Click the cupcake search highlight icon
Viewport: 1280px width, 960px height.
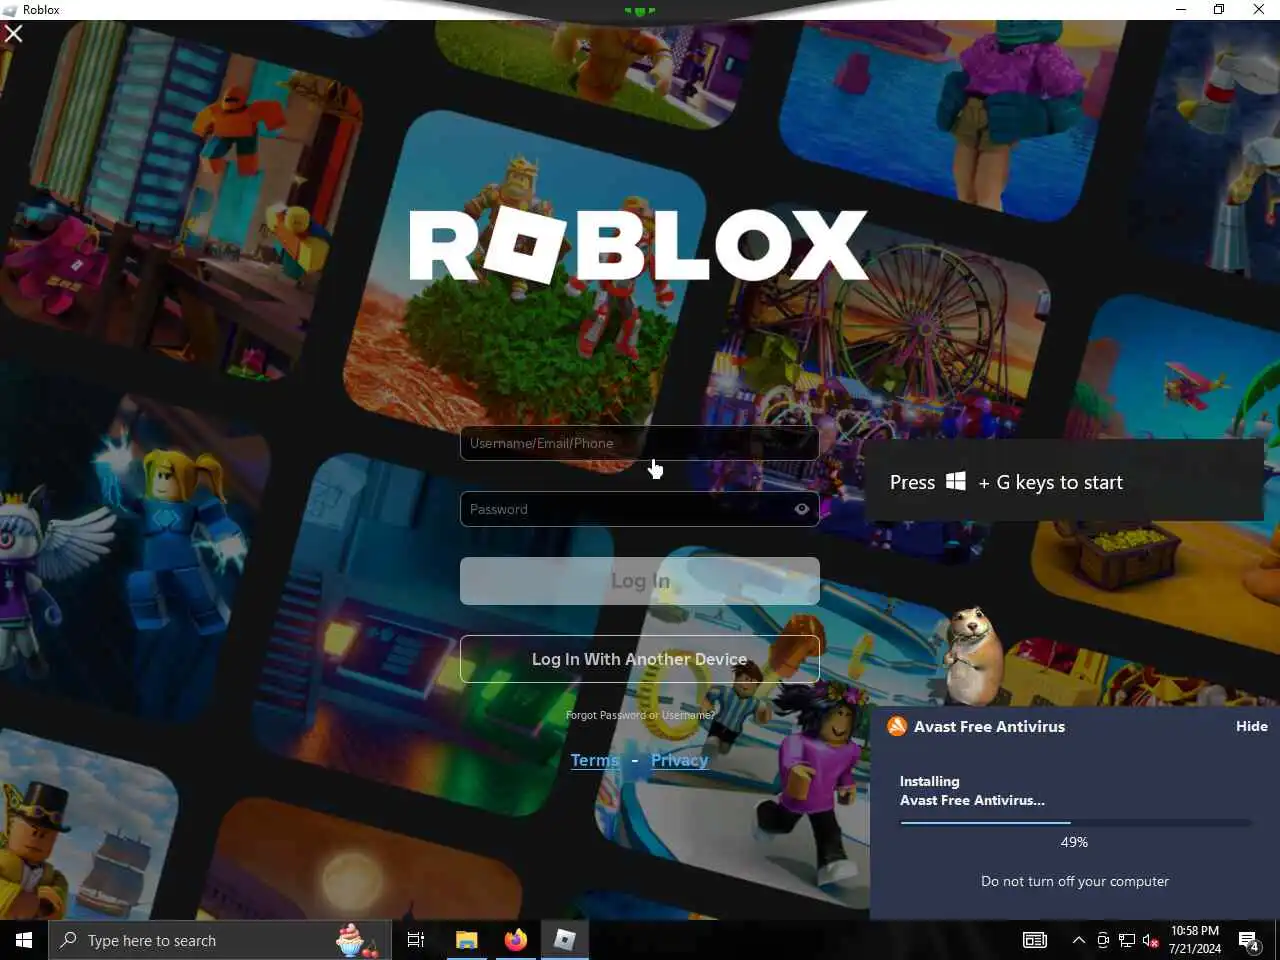[355, 940]
